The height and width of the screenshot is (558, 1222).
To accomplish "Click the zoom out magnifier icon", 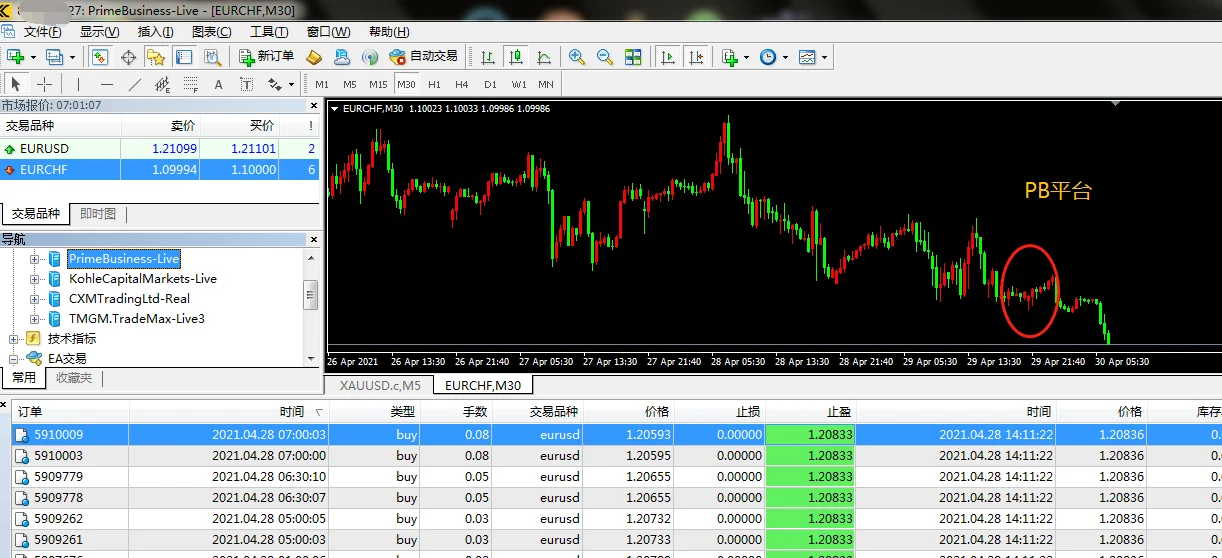I will pos(605,57).
